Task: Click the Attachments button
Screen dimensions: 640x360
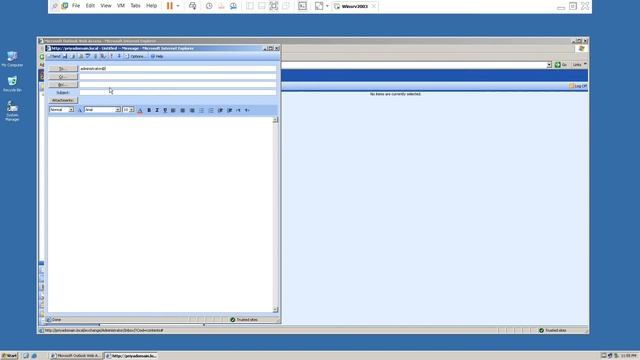Action: pos(62,100)
